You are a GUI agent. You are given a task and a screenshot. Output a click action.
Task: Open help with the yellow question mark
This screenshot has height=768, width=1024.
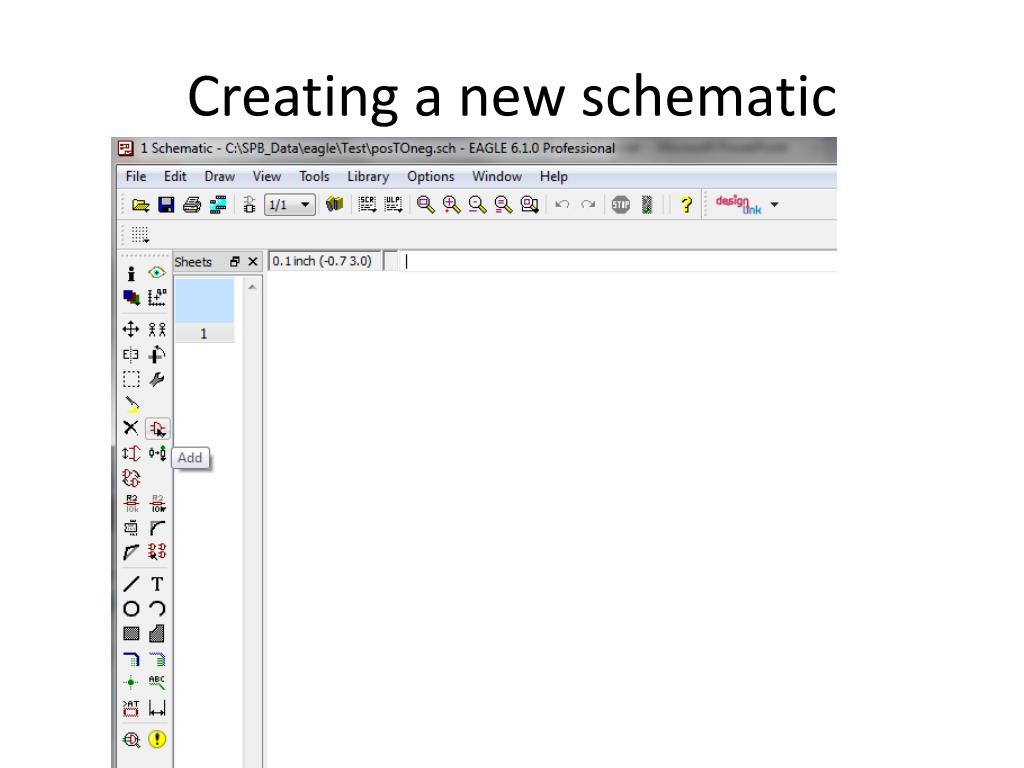click(x=685, y=205)
